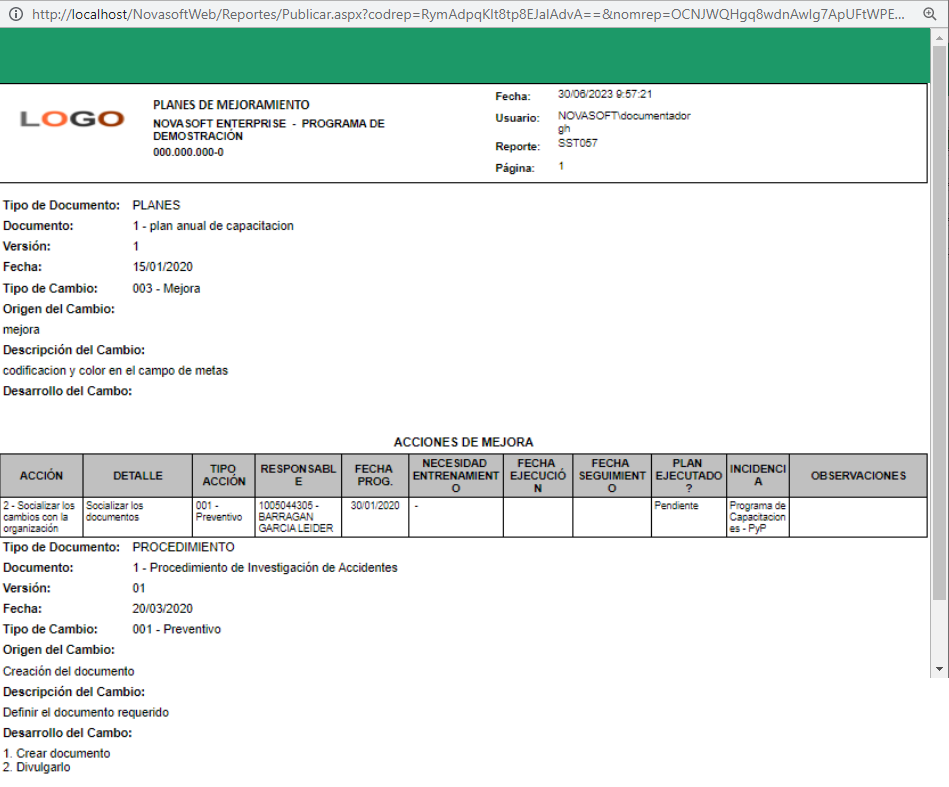This screenshot has height=787, width=949.
Task: Click the '1. Crear documento' line
Action: [x=57, y=754]
